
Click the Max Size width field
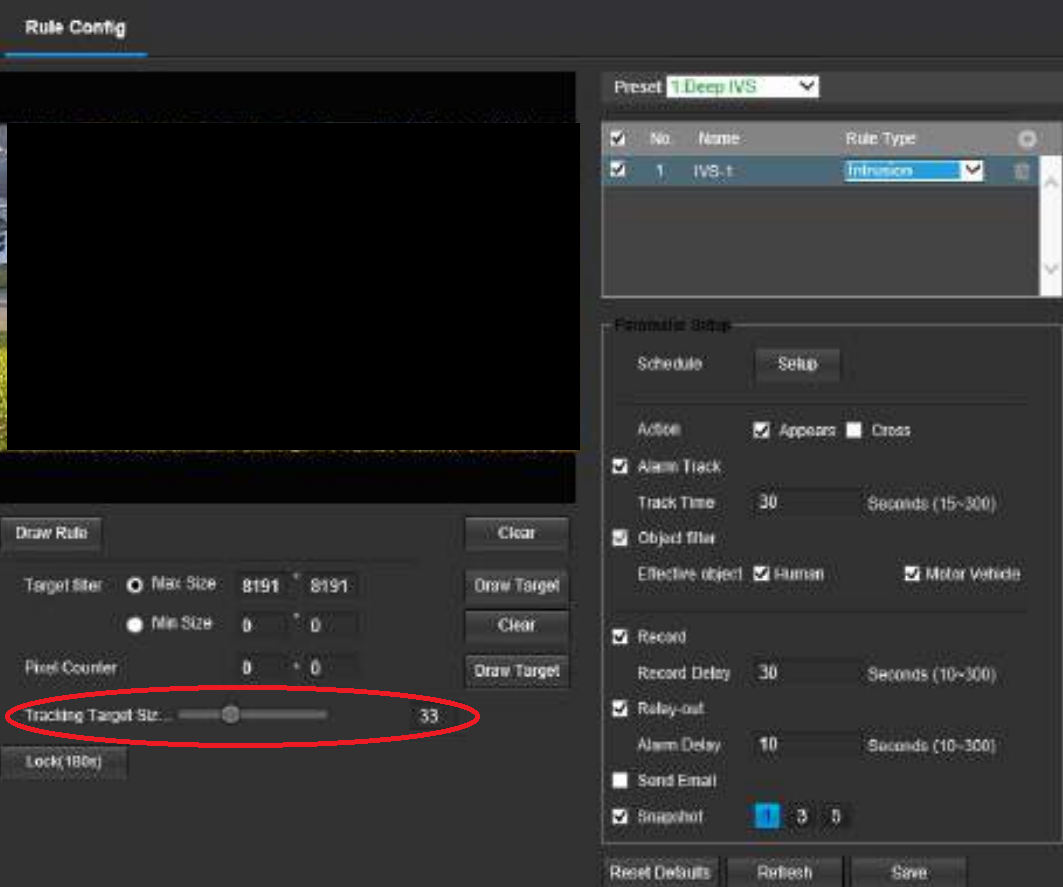(x=263, y=586)
